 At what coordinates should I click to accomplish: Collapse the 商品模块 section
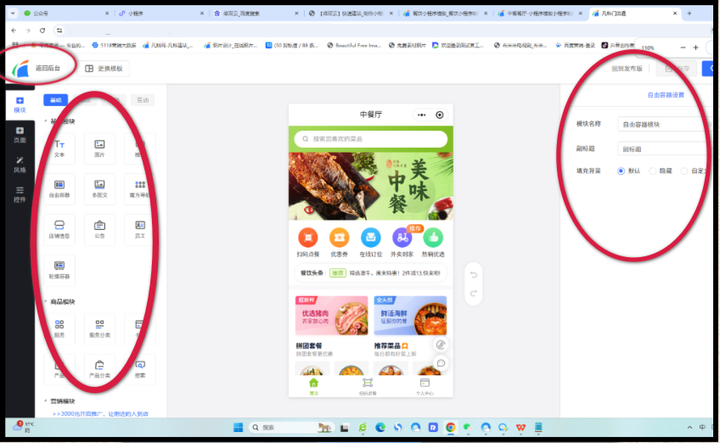point(45,302)
